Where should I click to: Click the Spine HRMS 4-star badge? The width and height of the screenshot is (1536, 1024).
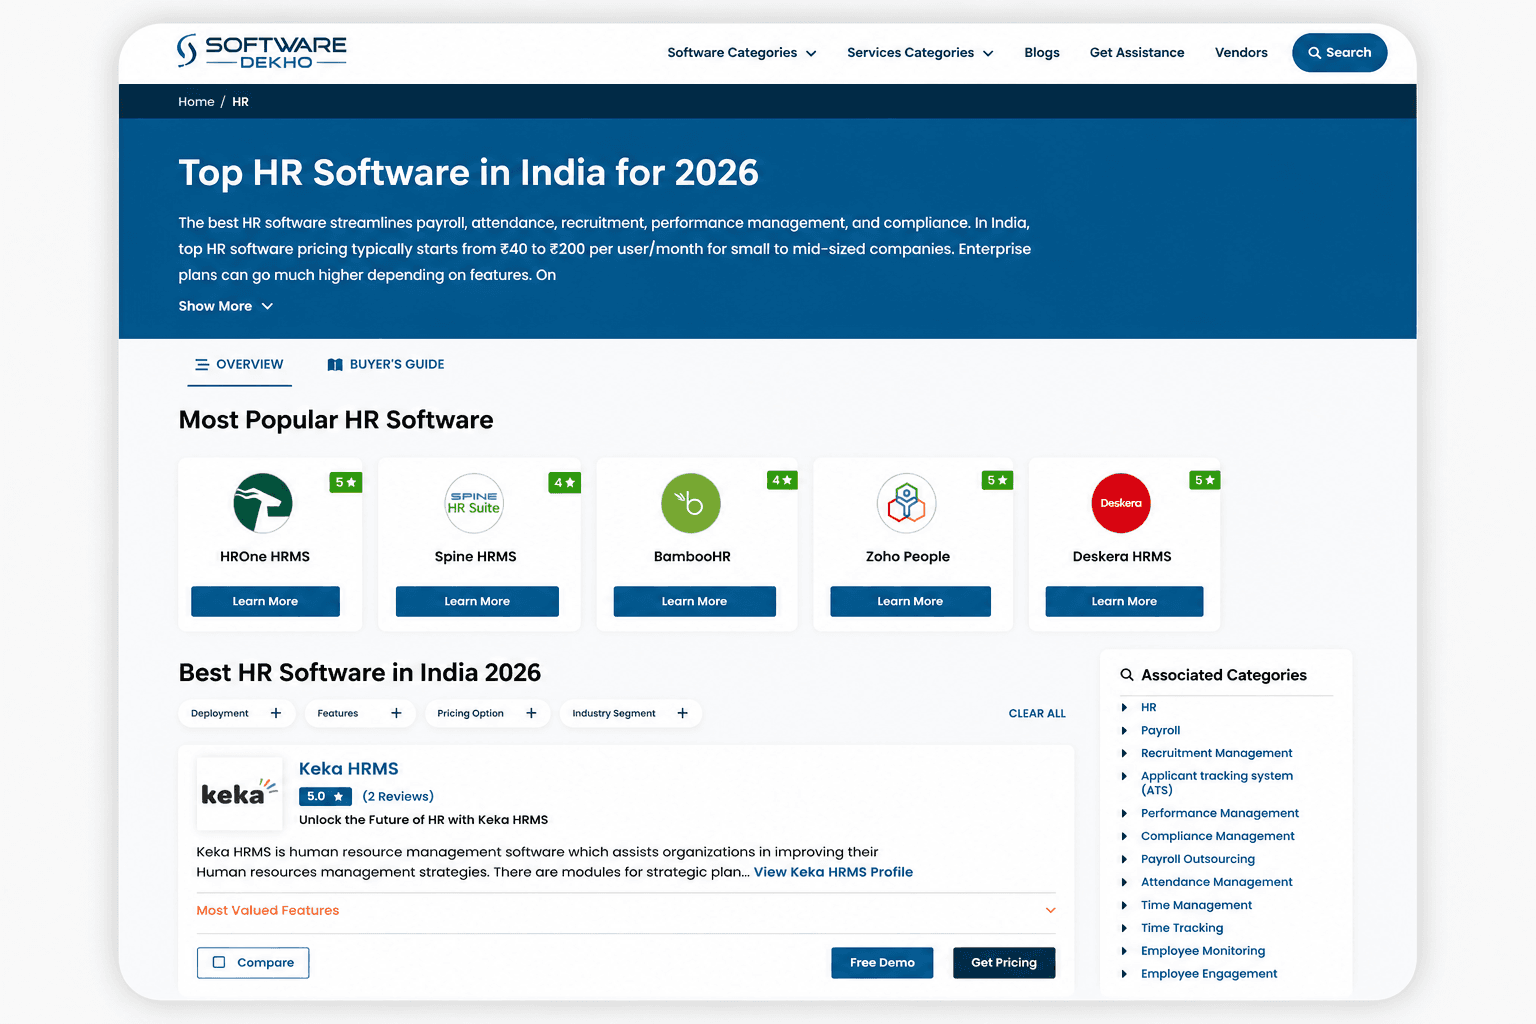point(565,482)
